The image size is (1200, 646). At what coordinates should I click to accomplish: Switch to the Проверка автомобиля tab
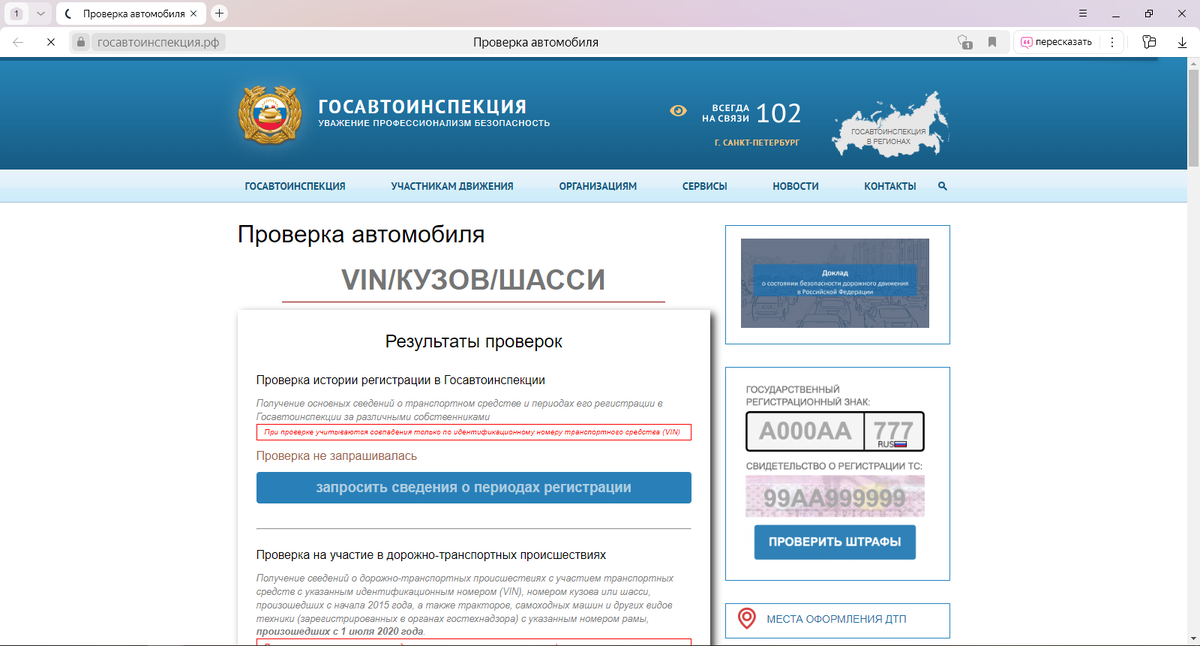tap(135, 13)
